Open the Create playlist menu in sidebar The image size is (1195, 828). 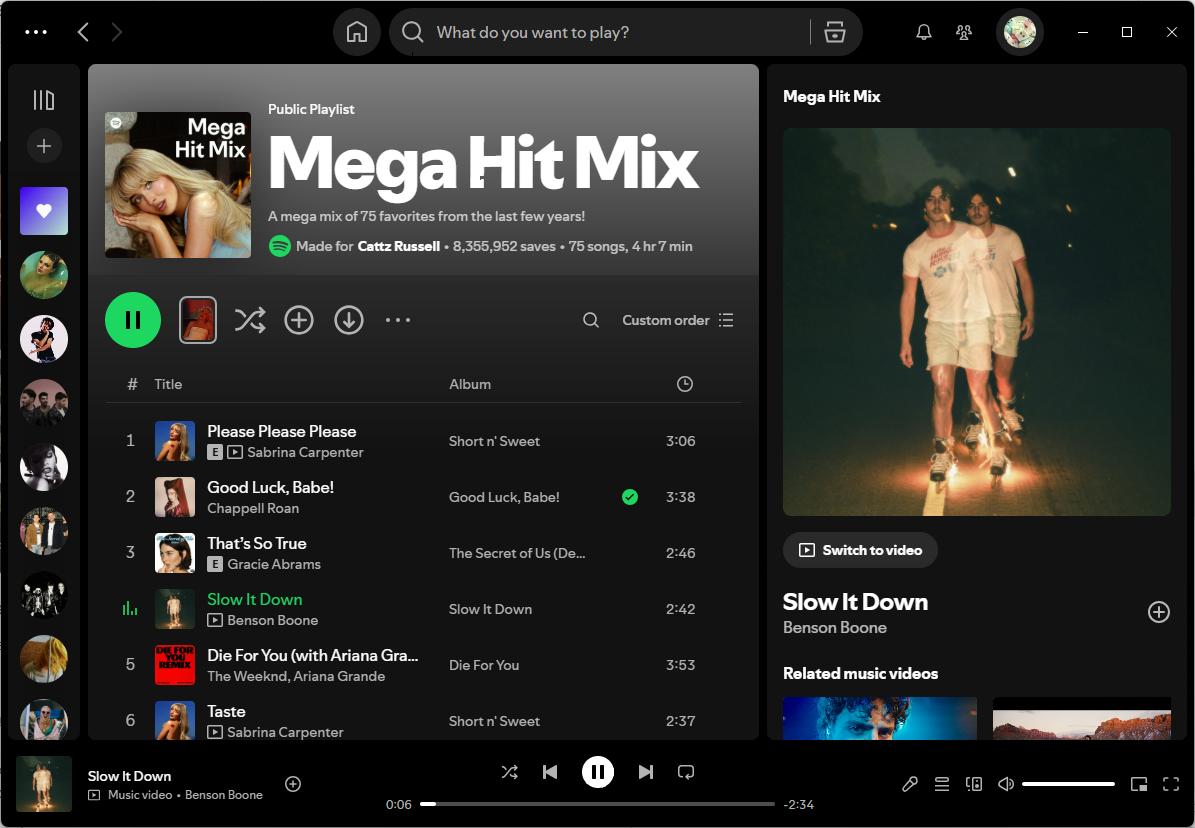[44, 145]
